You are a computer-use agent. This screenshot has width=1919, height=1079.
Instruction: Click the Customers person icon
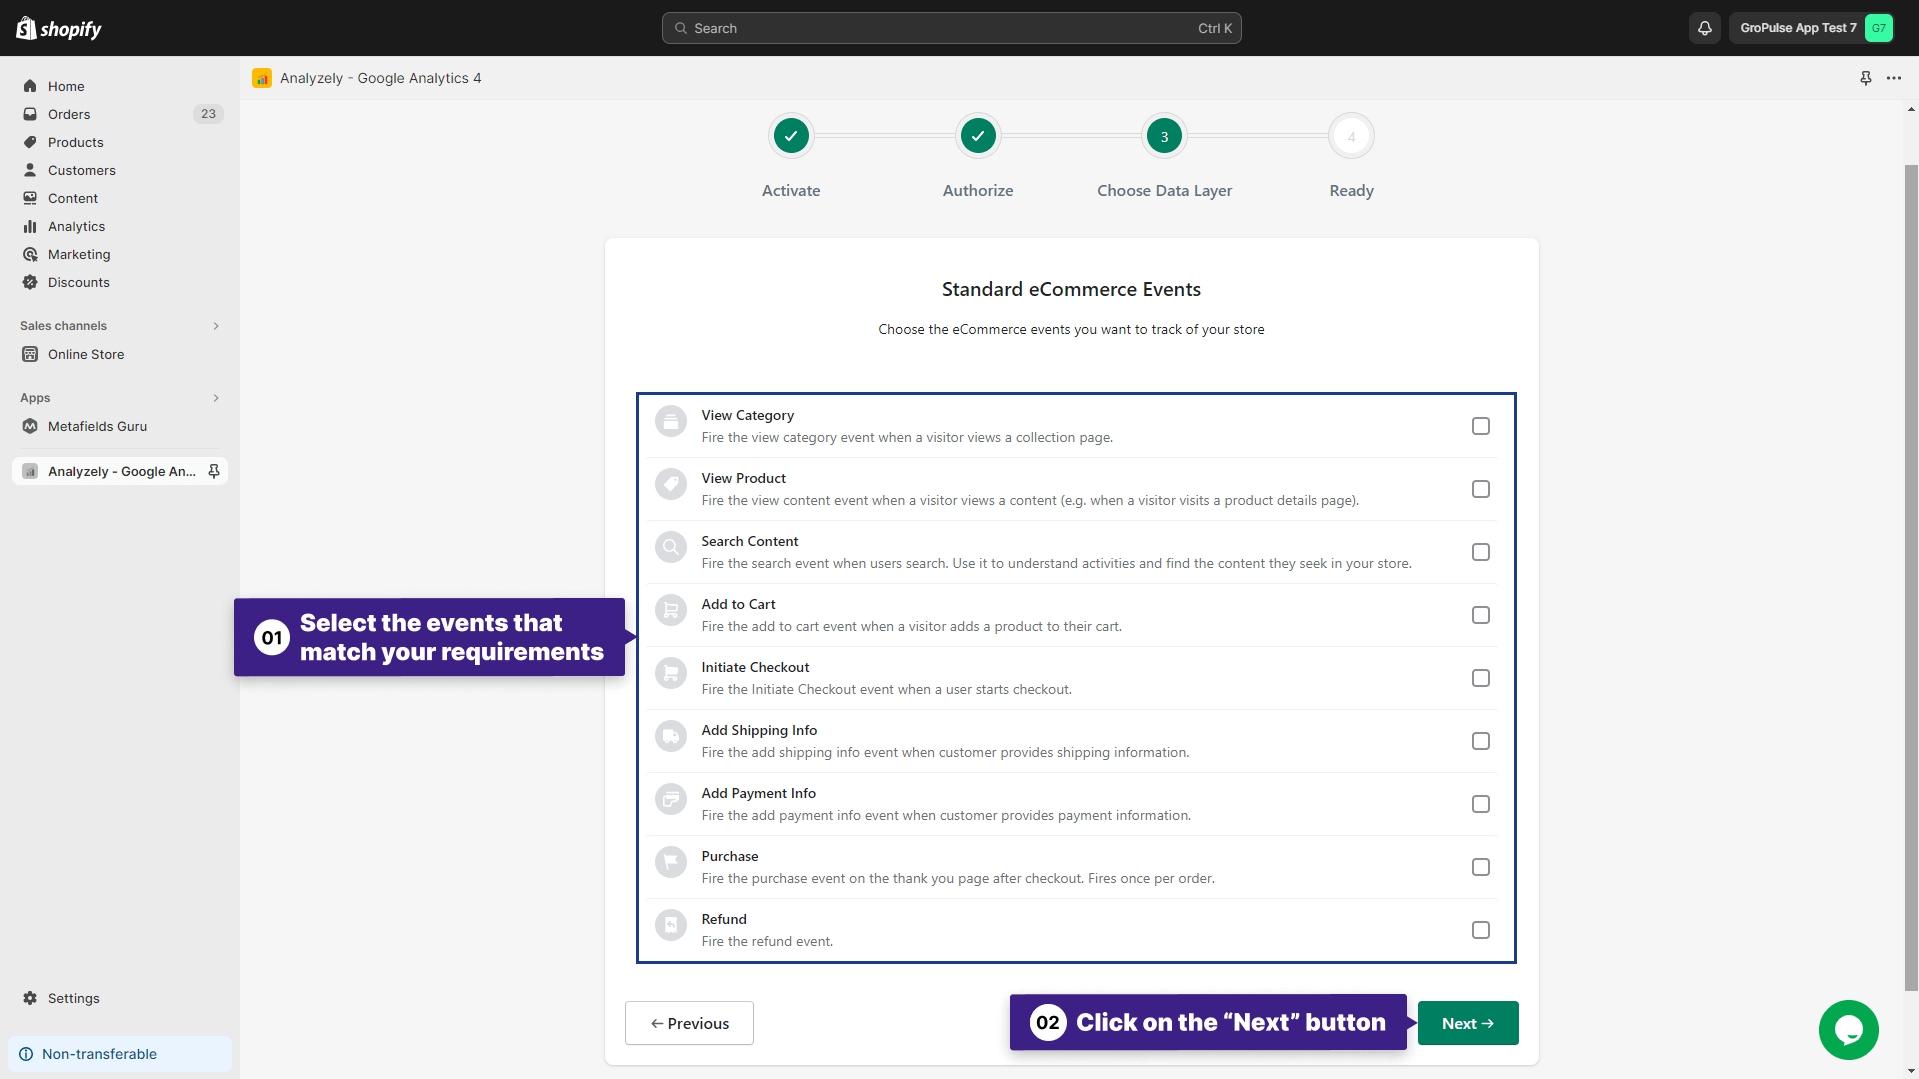click(x=30, y=170)
